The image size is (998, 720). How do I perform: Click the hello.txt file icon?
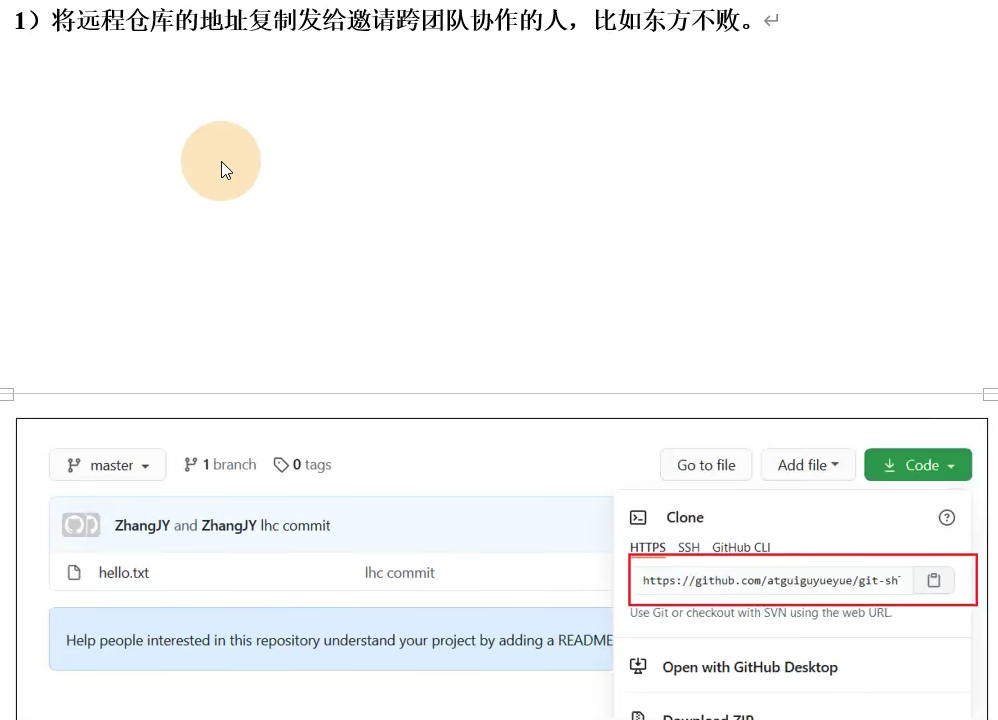pos(74,573)
